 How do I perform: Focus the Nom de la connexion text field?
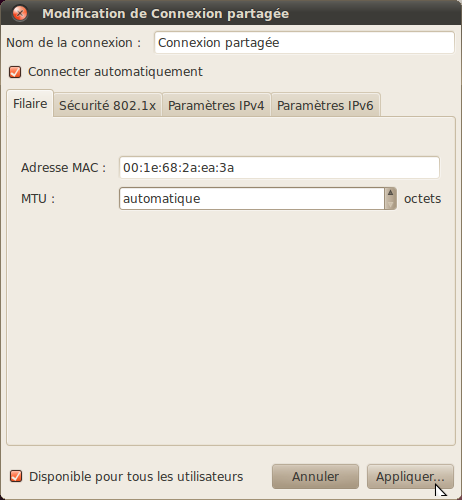pos(304,43)
